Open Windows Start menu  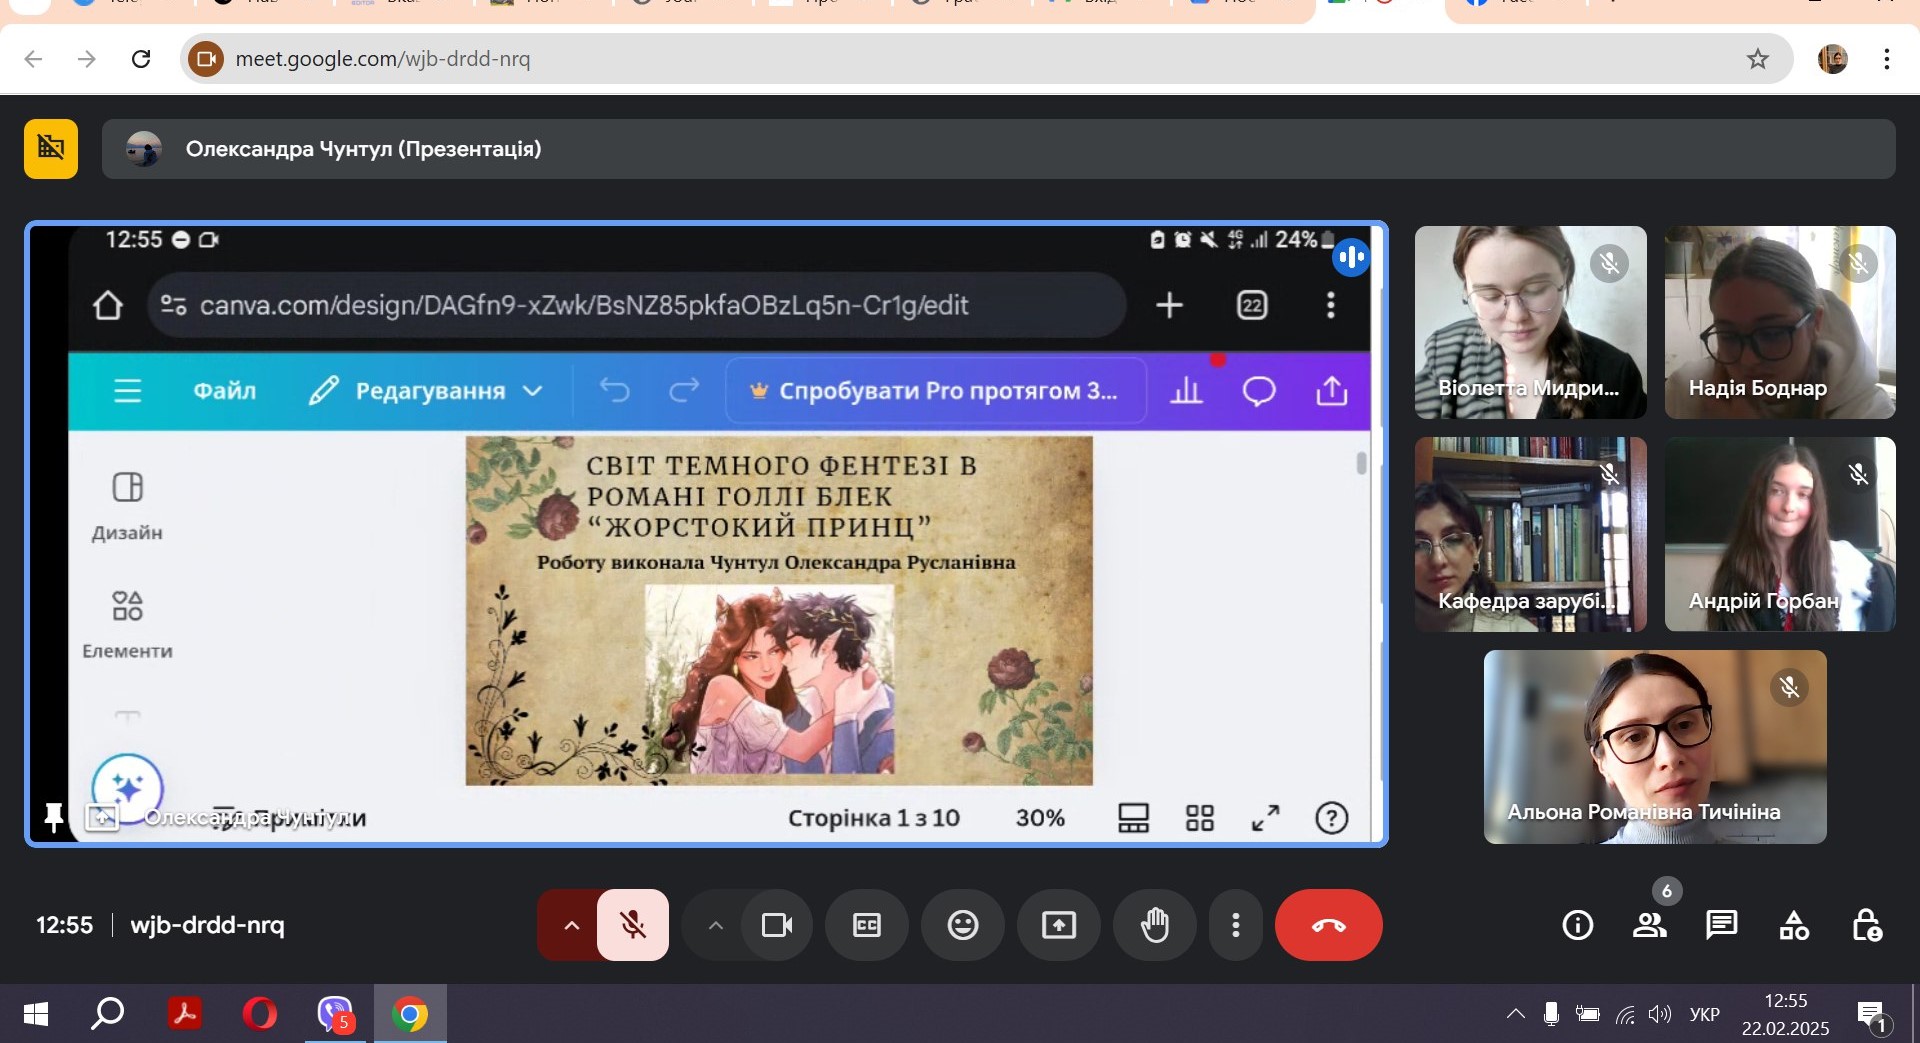35,1014
